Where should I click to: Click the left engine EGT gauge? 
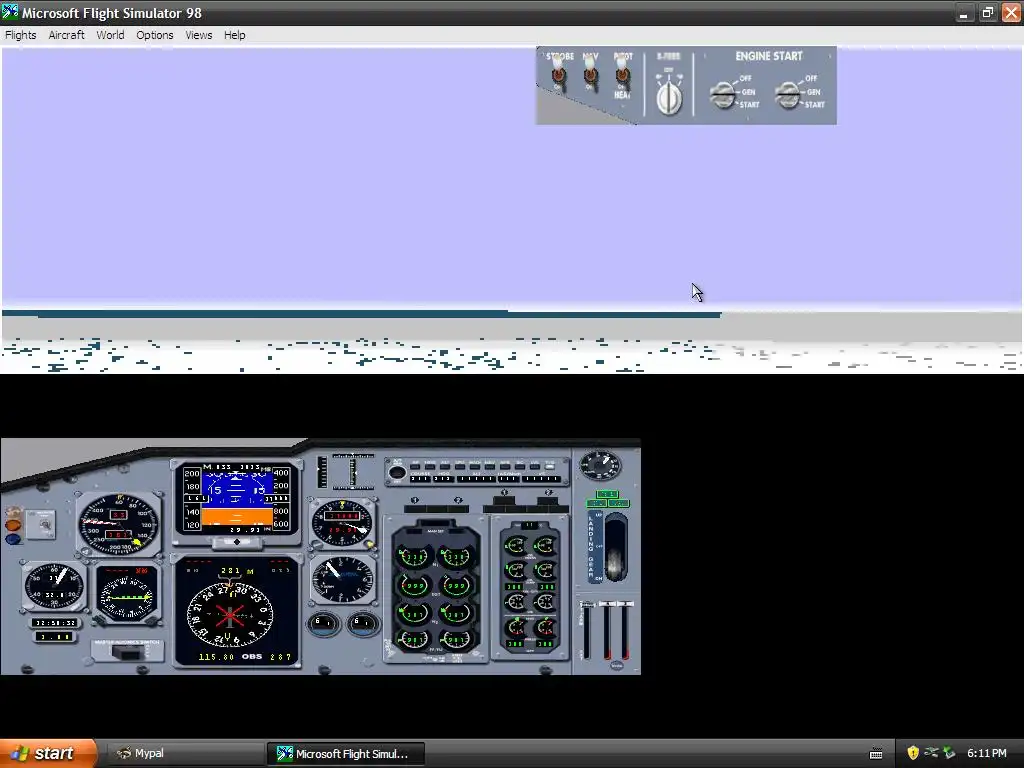pos(413,586)
